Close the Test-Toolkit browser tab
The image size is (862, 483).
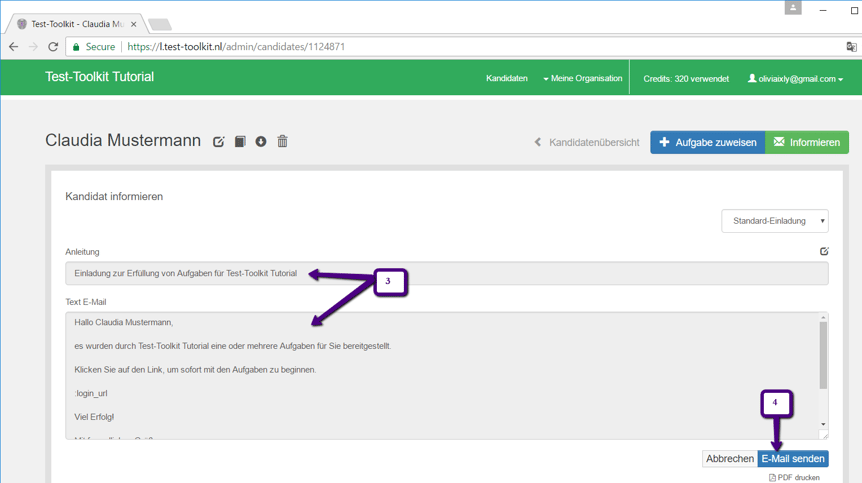pyautogui.click(x=134, y=24)
